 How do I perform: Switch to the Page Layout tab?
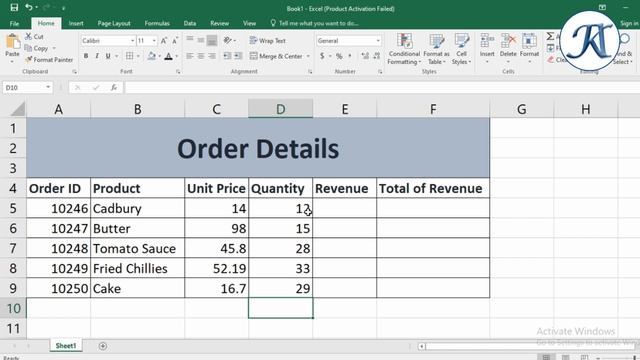click(114, 23)
